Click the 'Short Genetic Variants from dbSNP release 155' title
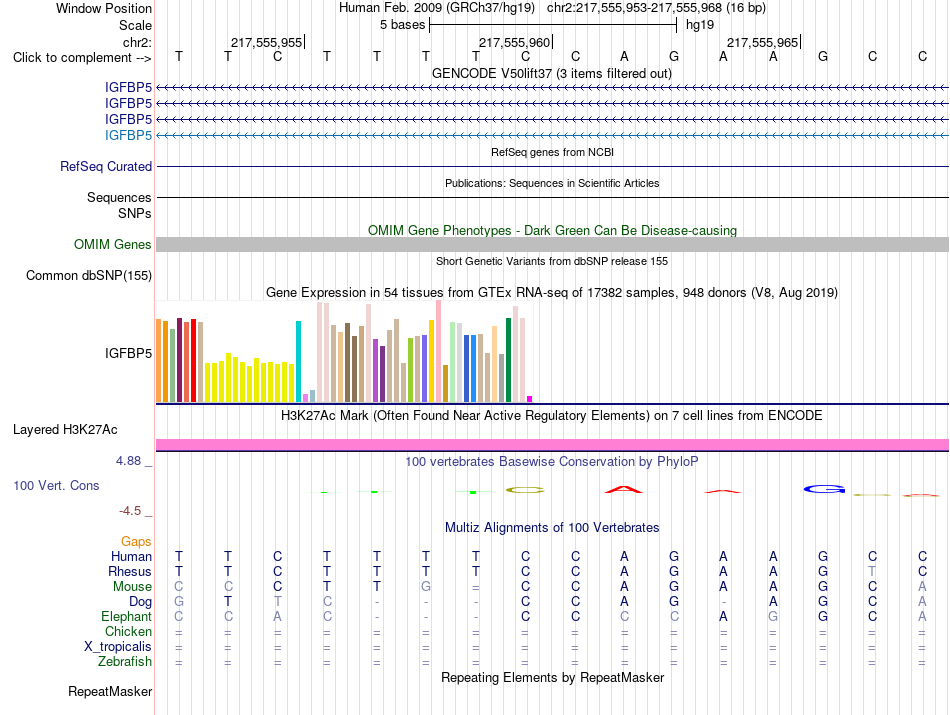The height and width of the screenshot is (715, 950). [x=552, y=261]
